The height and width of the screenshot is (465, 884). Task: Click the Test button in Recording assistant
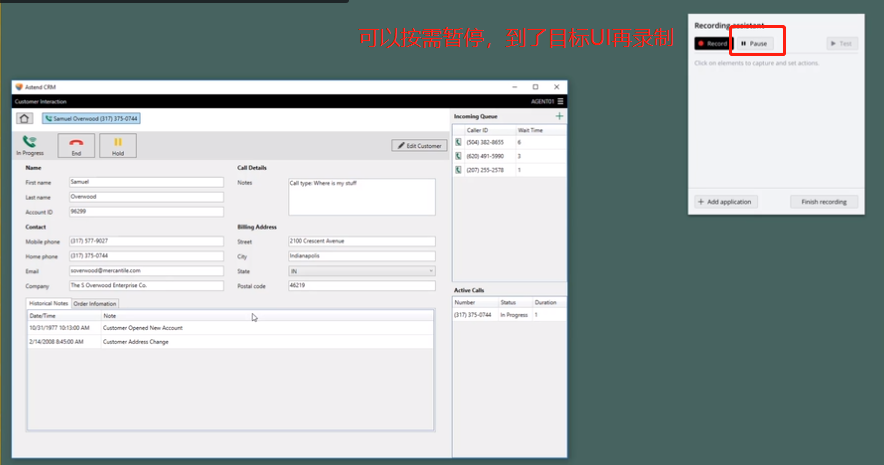coord(842,43)
